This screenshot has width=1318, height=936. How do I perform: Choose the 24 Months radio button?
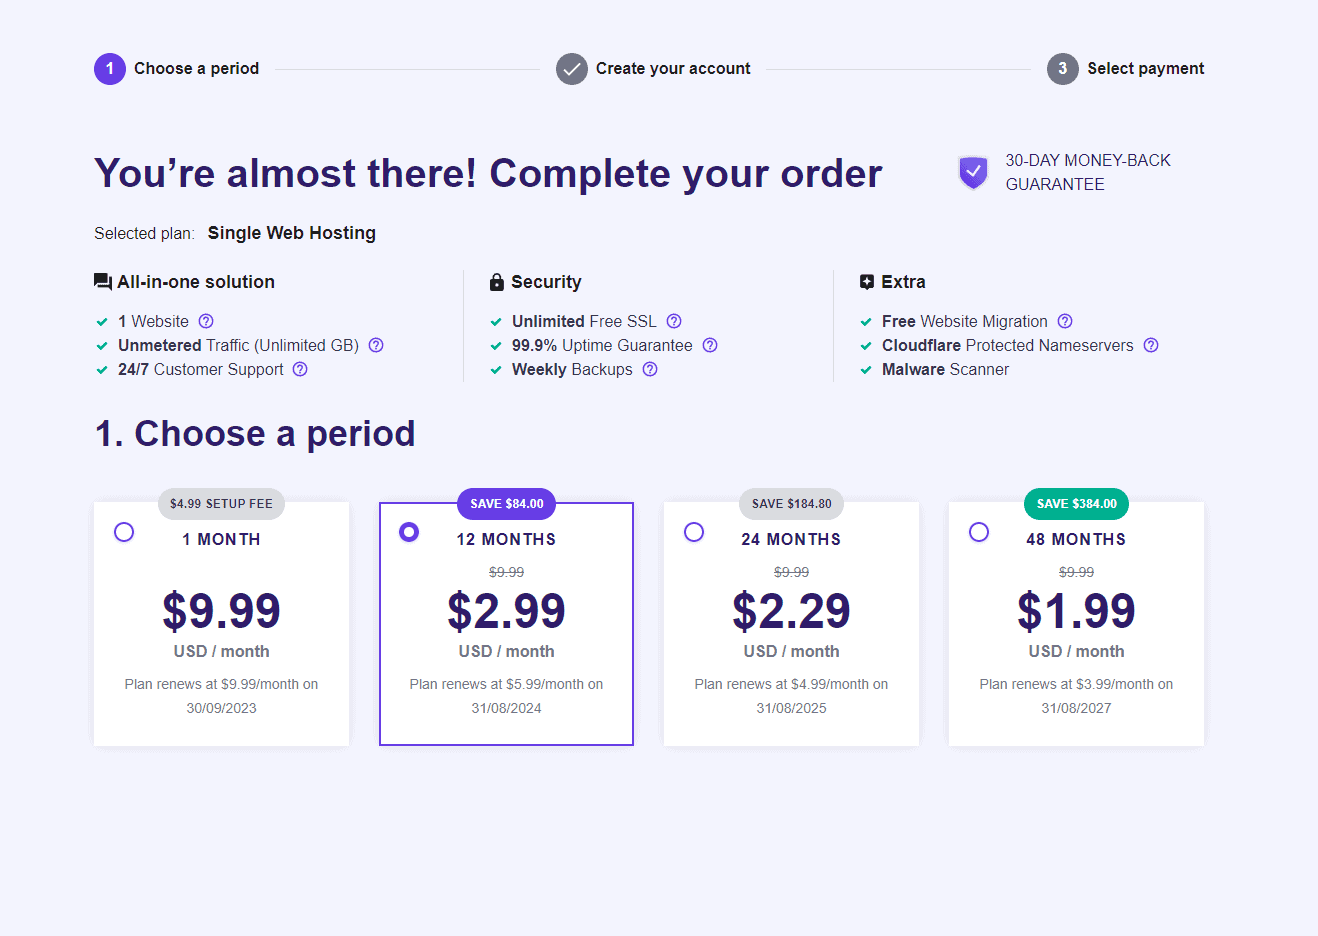pyautogui.click(x=694, y=532)
